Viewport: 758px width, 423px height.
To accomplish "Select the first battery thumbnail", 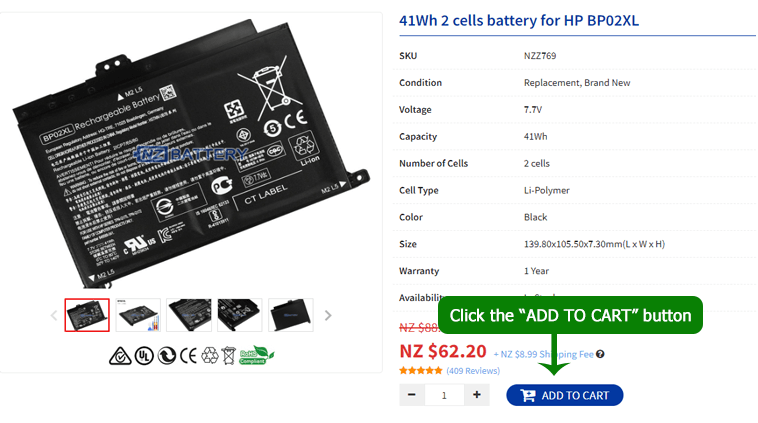I will (87, 315).
